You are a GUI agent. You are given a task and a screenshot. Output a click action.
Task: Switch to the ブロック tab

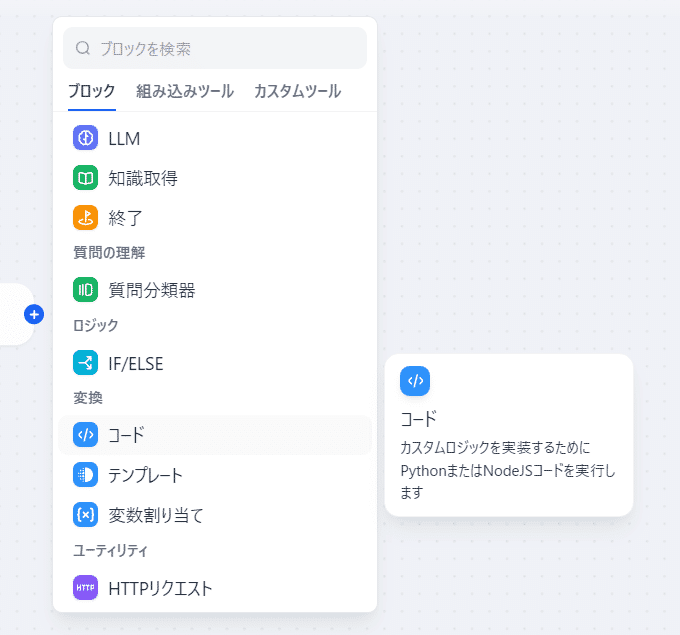click(x=91, y=91)
